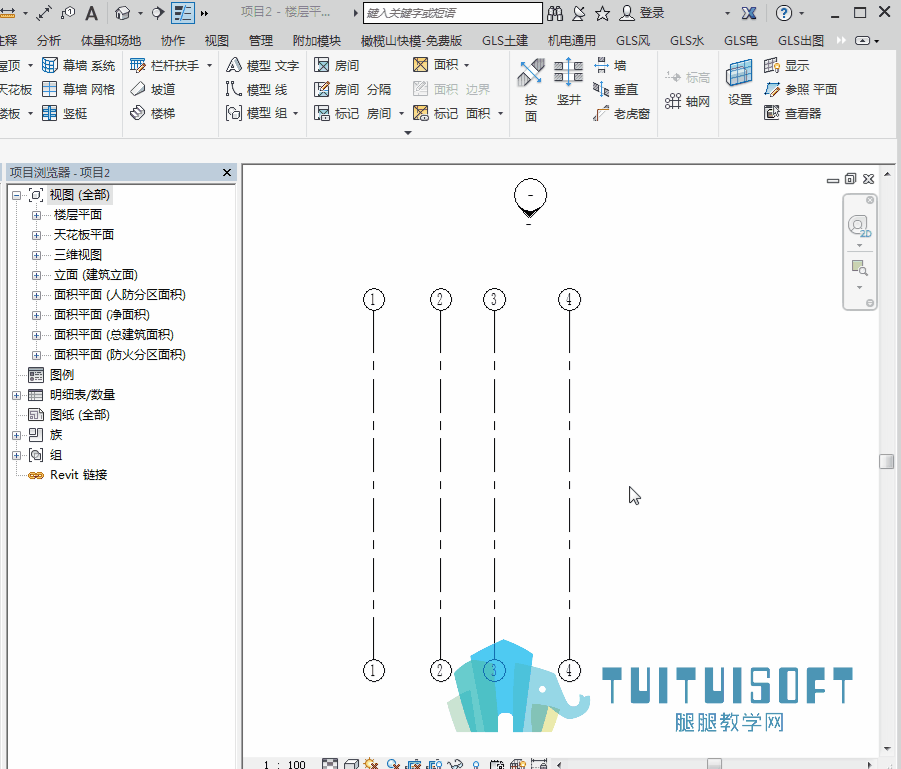The image size is (901, 769).
Task: Select the 垂直 vertical opening tool
Action: pos(616,89)
